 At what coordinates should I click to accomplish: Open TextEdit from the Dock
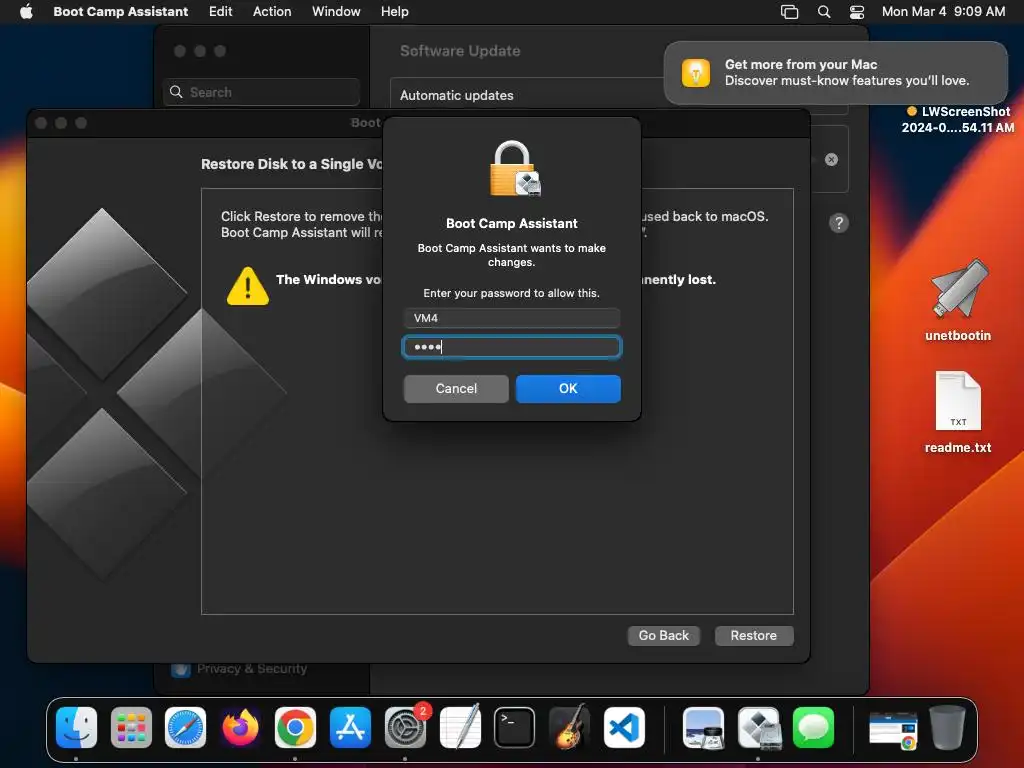(460, 727)
